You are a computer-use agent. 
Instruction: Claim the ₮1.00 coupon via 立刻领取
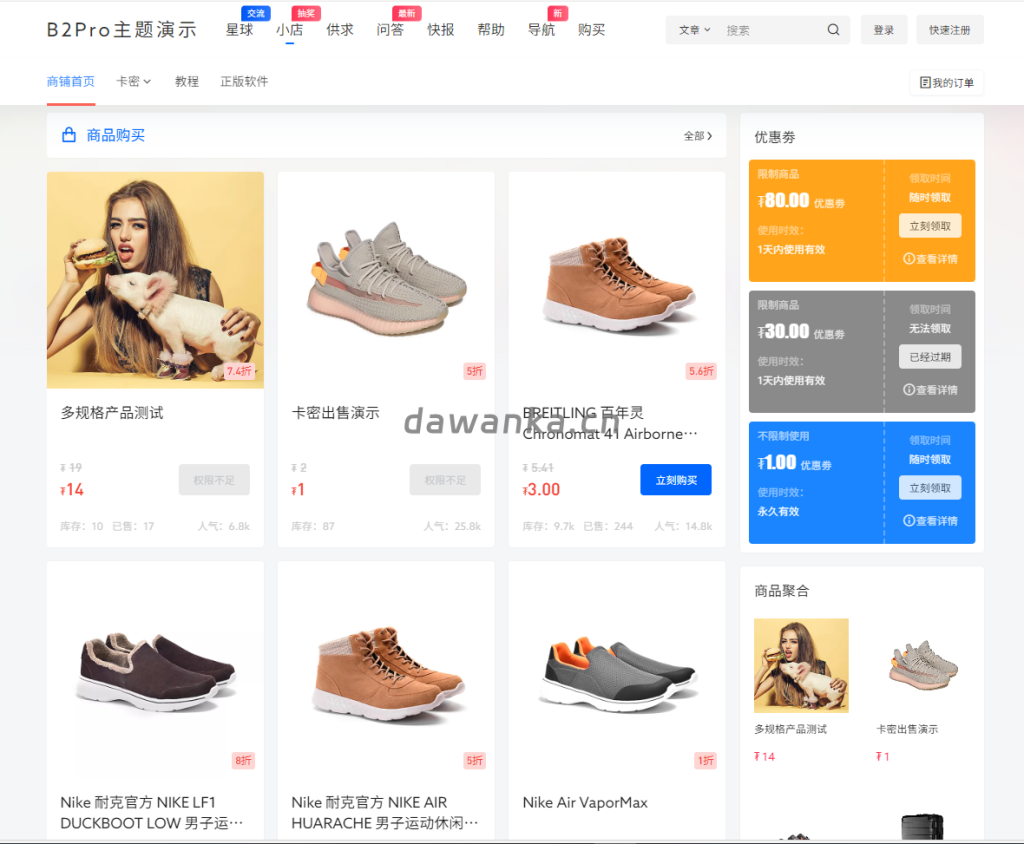[930, 488]
